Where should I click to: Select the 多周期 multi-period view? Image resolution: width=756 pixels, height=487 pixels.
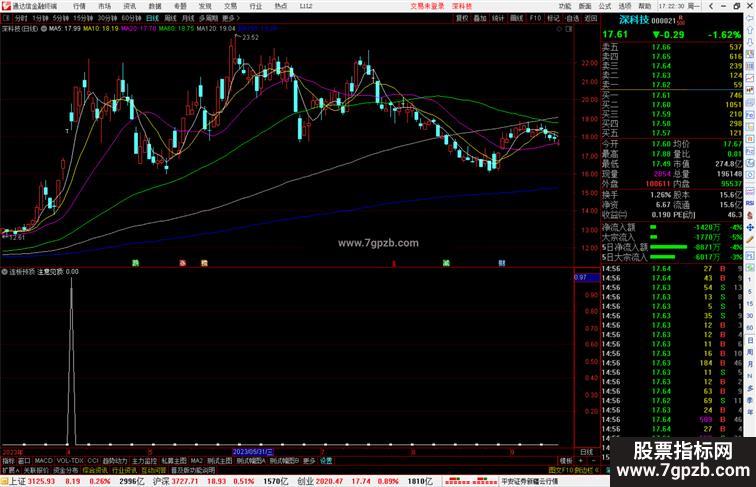208,18
